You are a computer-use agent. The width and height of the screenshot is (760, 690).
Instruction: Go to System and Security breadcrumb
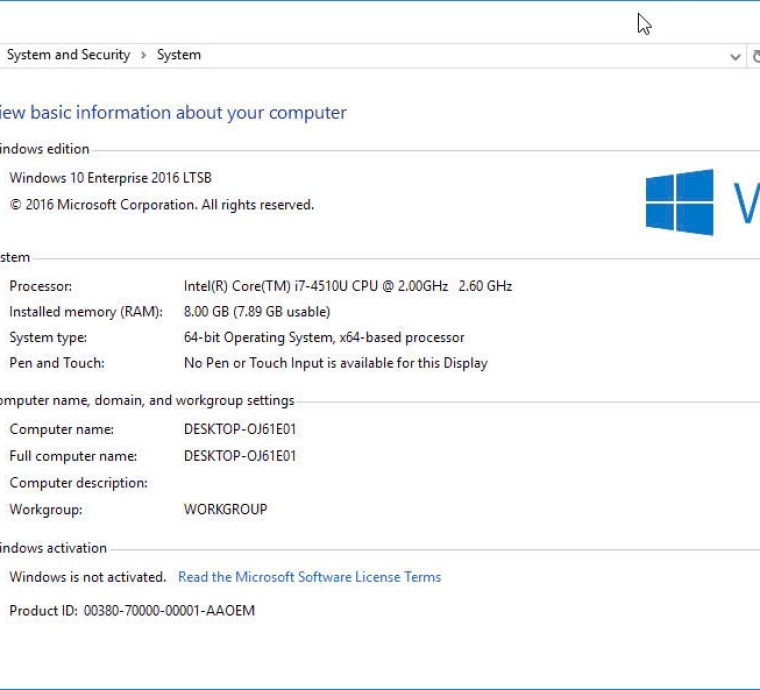click(x=68, y=55)
